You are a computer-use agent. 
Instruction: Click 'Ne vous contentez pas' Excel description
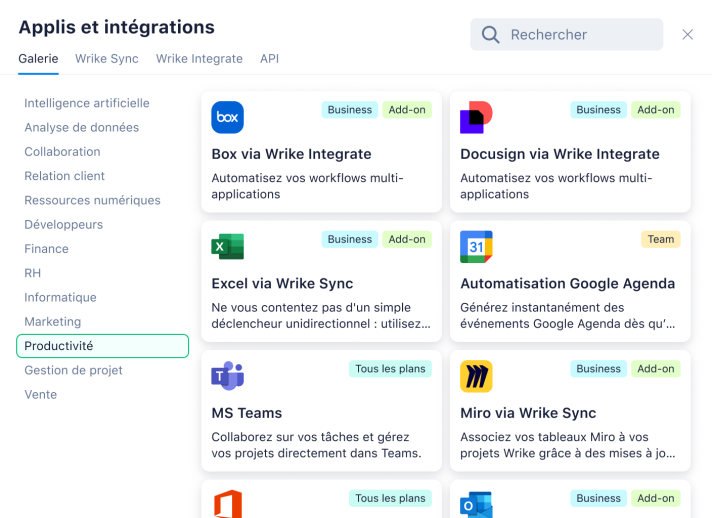click(321, 316)
